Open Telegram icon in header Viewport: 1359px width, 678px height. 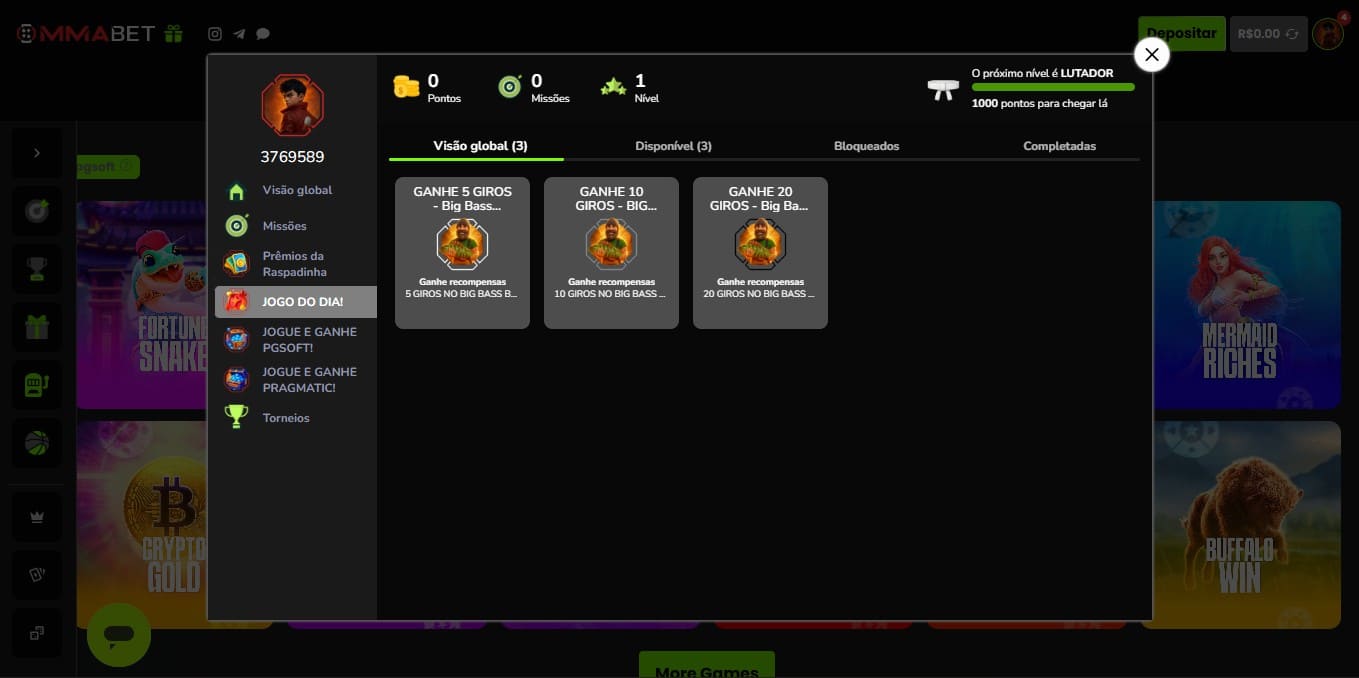click(x=239, y=34)
